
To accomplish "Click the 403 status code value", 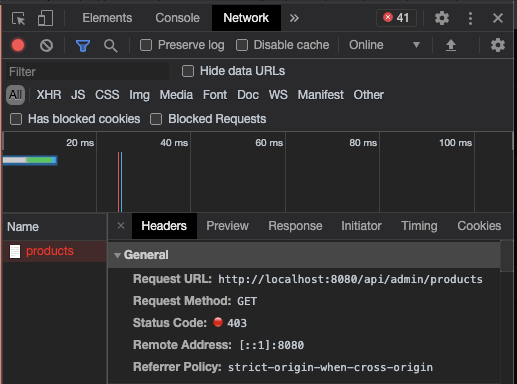I will coord(237,323).
